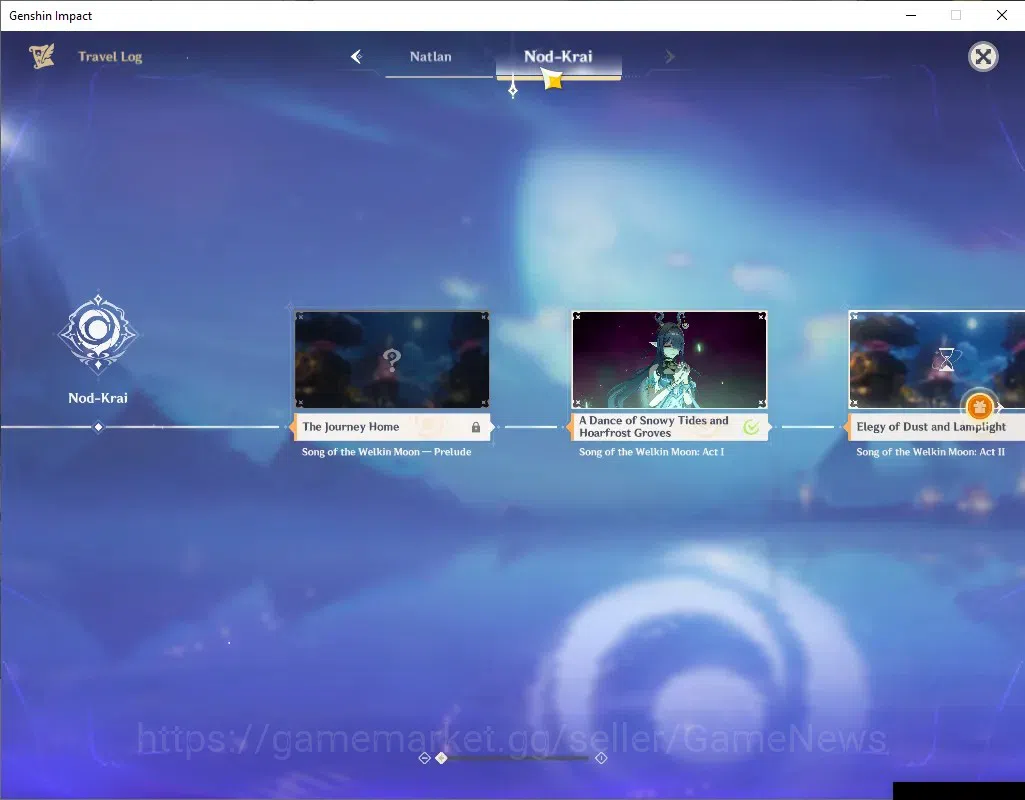Go to previous region with left arrow
The width and height of the screenshot is (1025, 800).
point(356,56)
